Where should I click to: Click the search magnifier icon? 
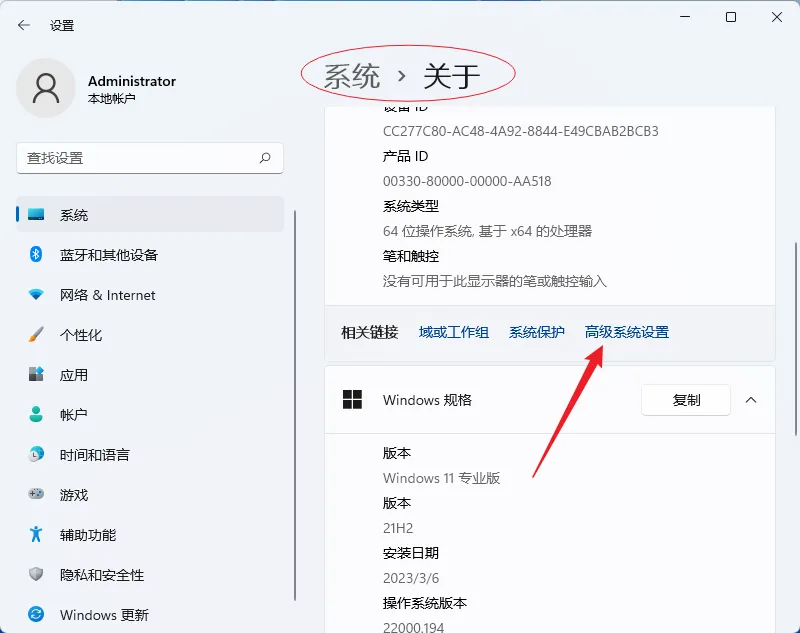pos(265,158)
